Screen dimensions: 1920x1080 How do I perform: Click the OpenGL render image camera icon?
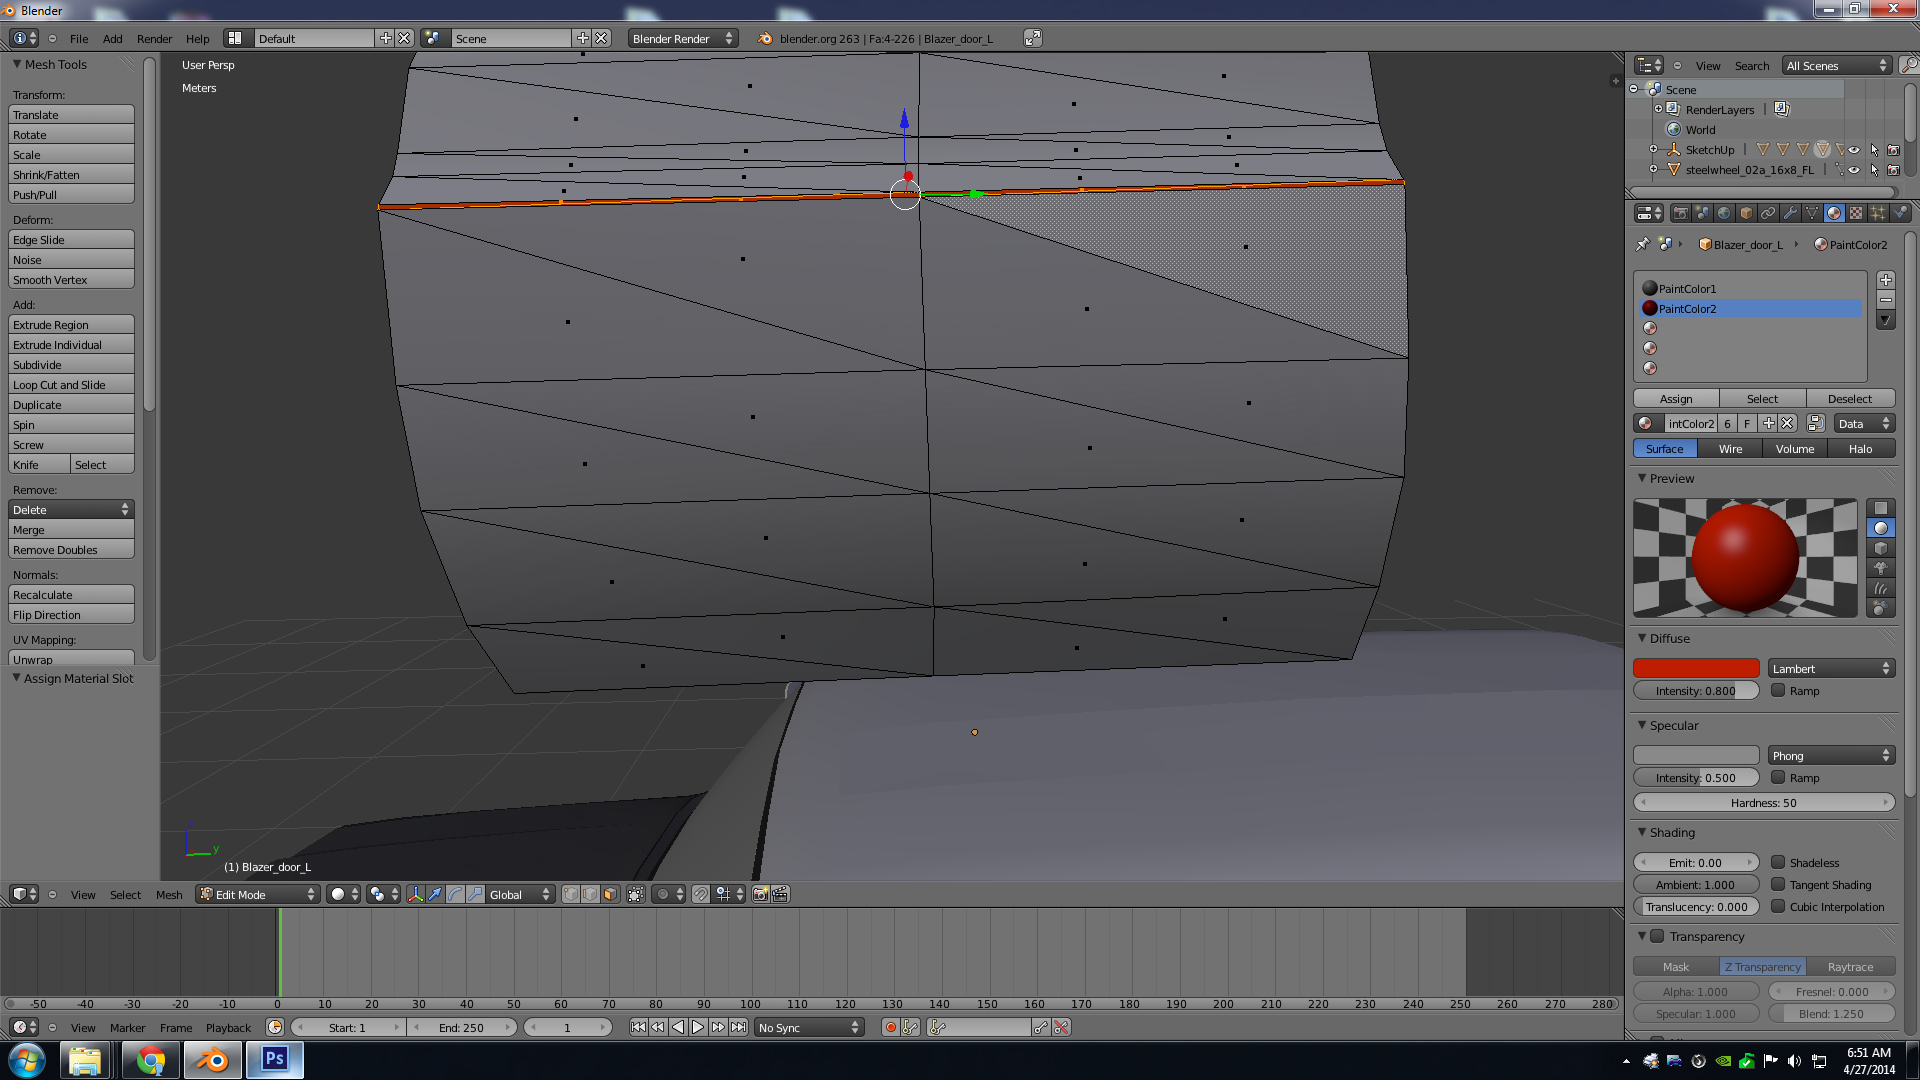pos(761,894)
